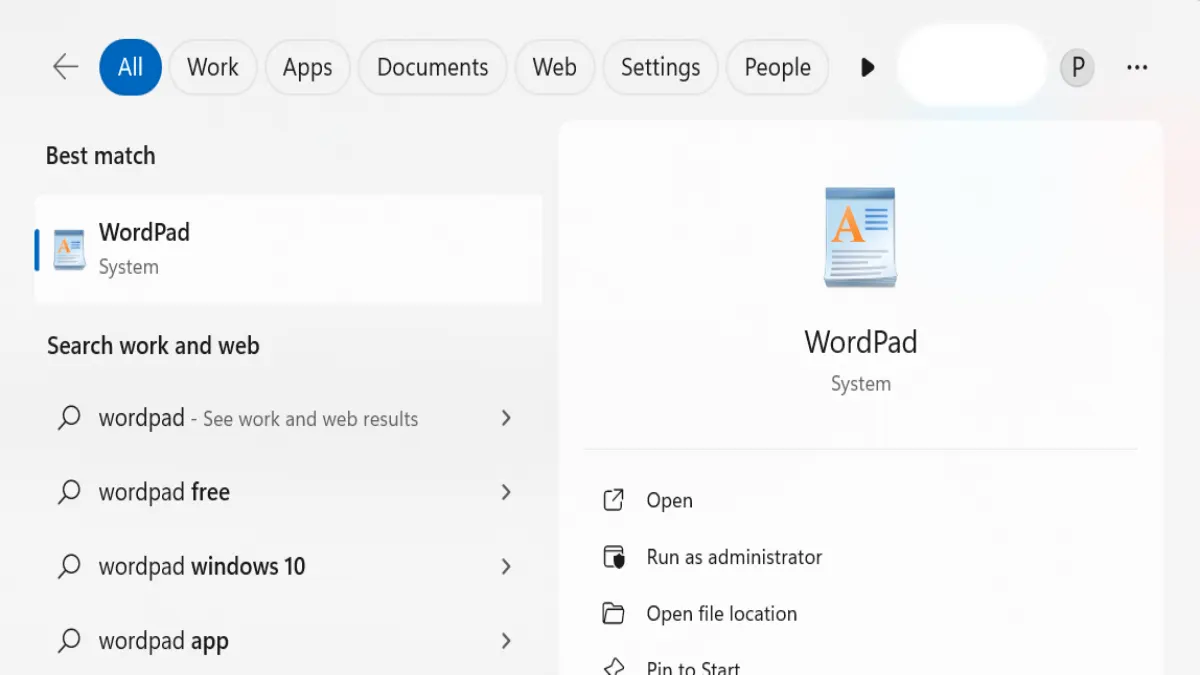1200x675 pixels.
Task: Run WordPad as administrator
Action: tap(733, 557)
